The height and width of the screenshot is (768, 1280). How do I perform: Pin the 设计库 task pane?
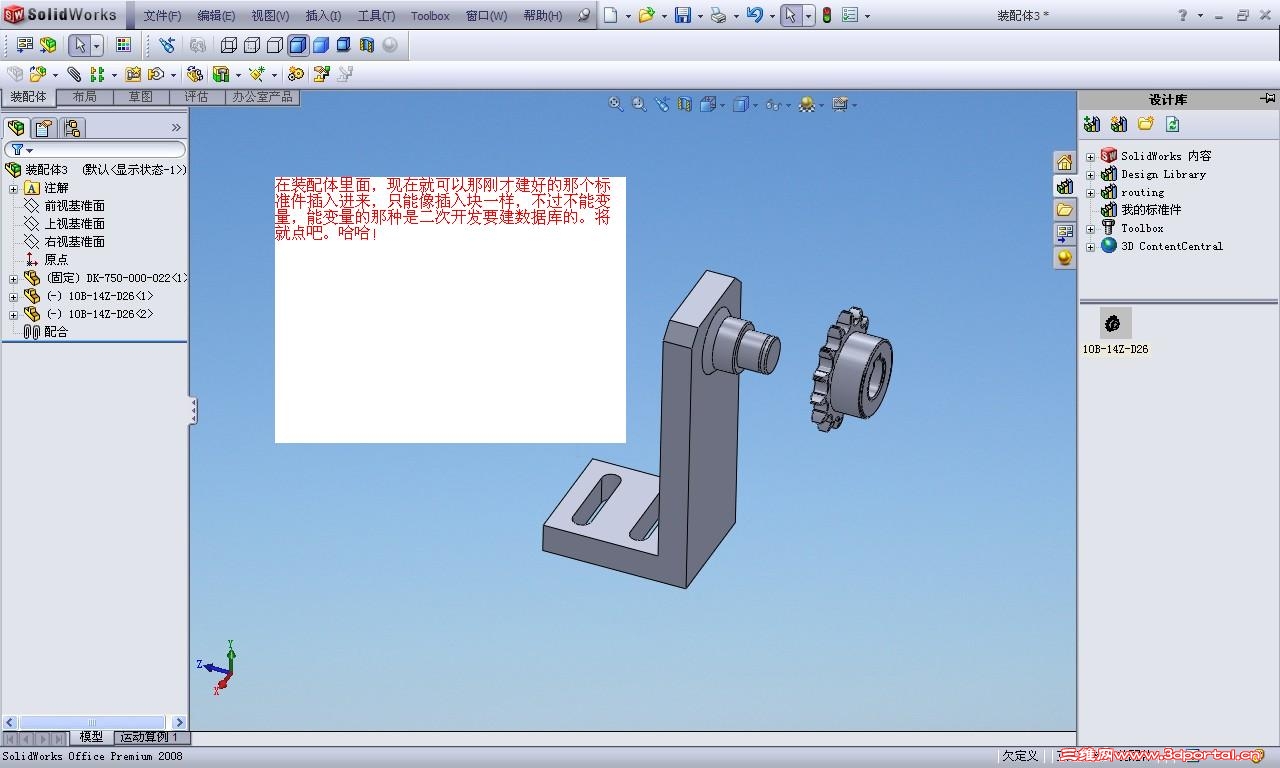[x=1268, y=98]
